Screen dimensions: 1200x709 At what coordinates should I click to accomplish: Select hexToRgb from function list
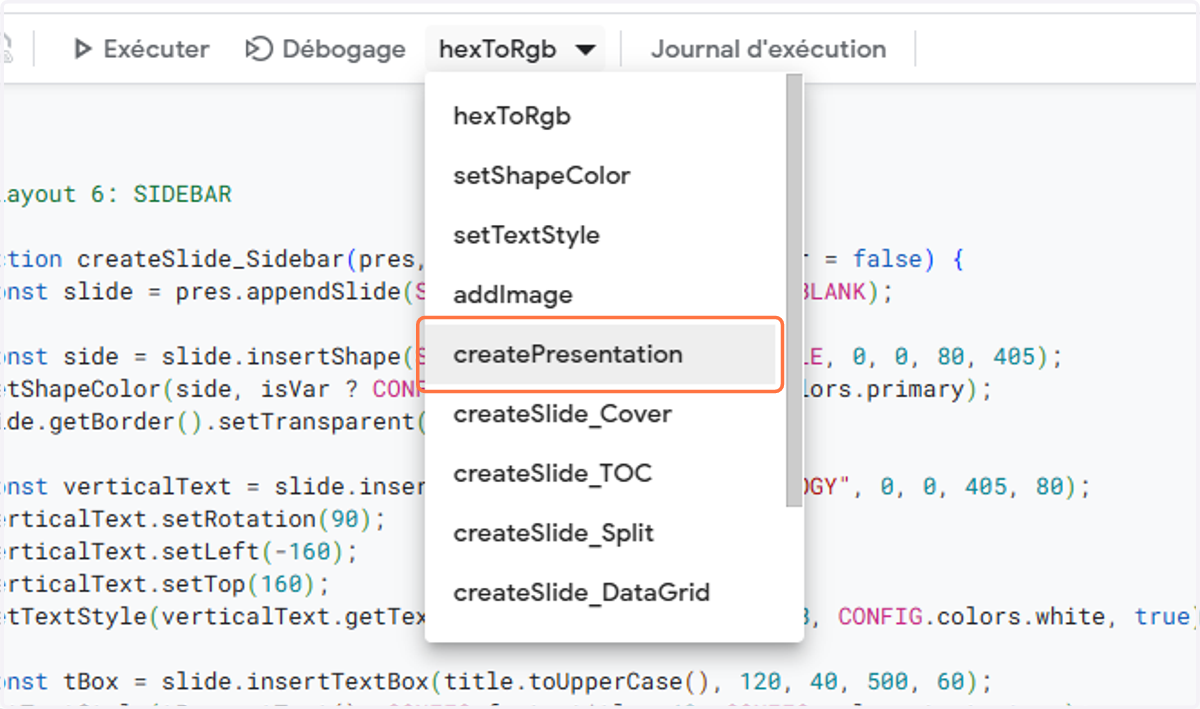click(x=606, y=116)
